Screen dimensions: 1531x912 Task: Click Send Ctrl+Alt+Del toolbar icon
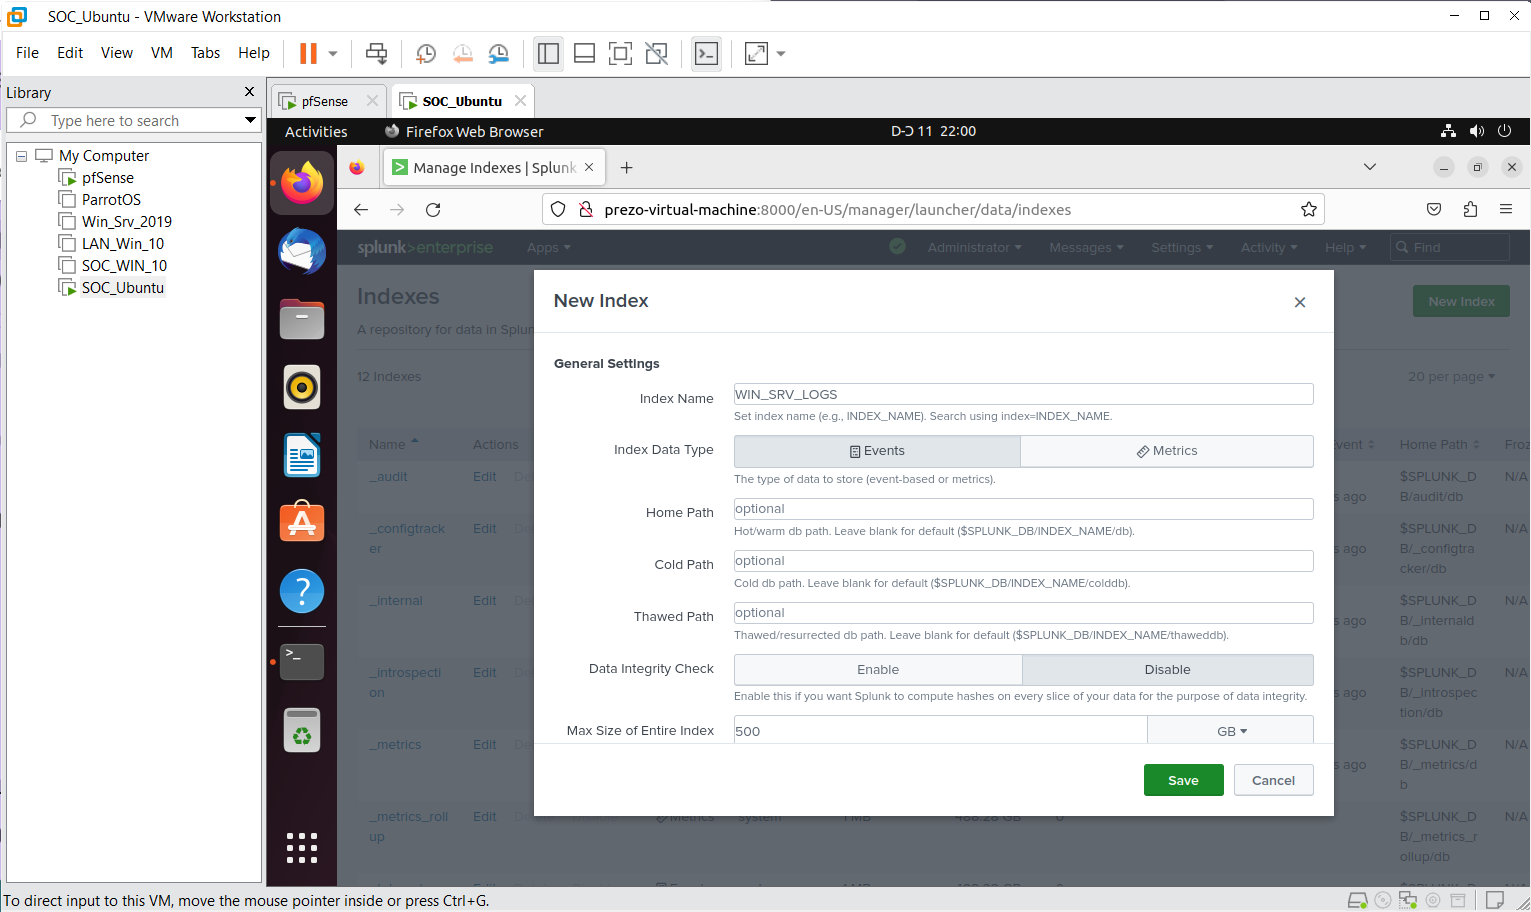click(x=377, y=54)
